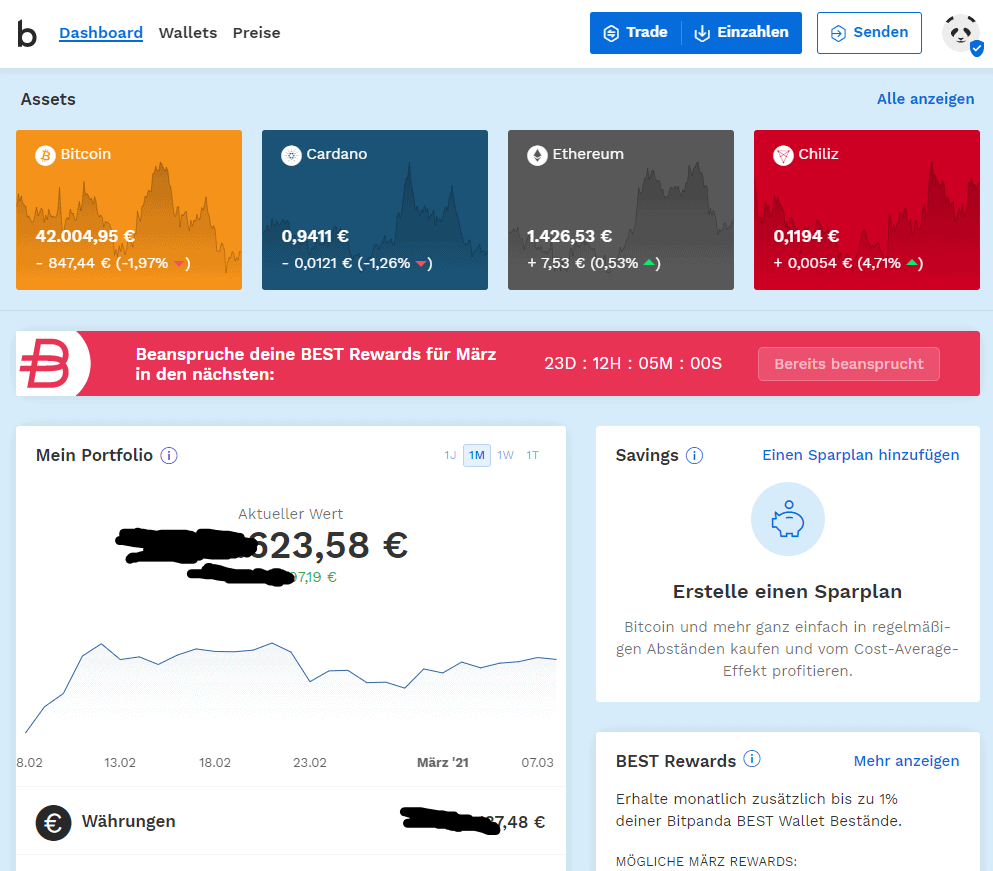Screen dimensions: 993x871
Task: Click the Bereits beansprucht button
Action: 849,364
